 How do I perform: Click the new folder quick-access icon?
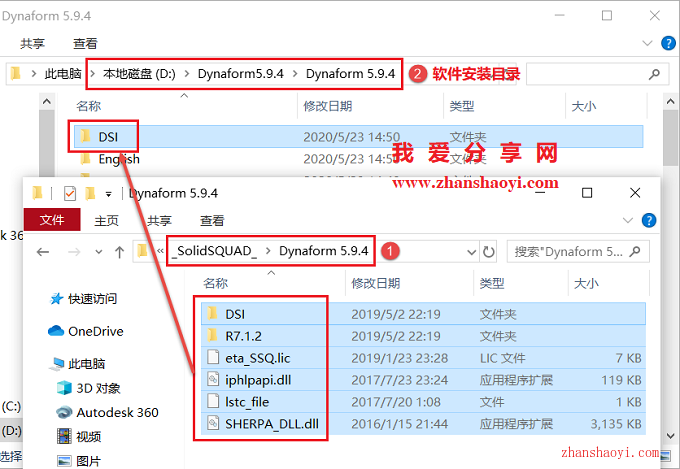90,193
